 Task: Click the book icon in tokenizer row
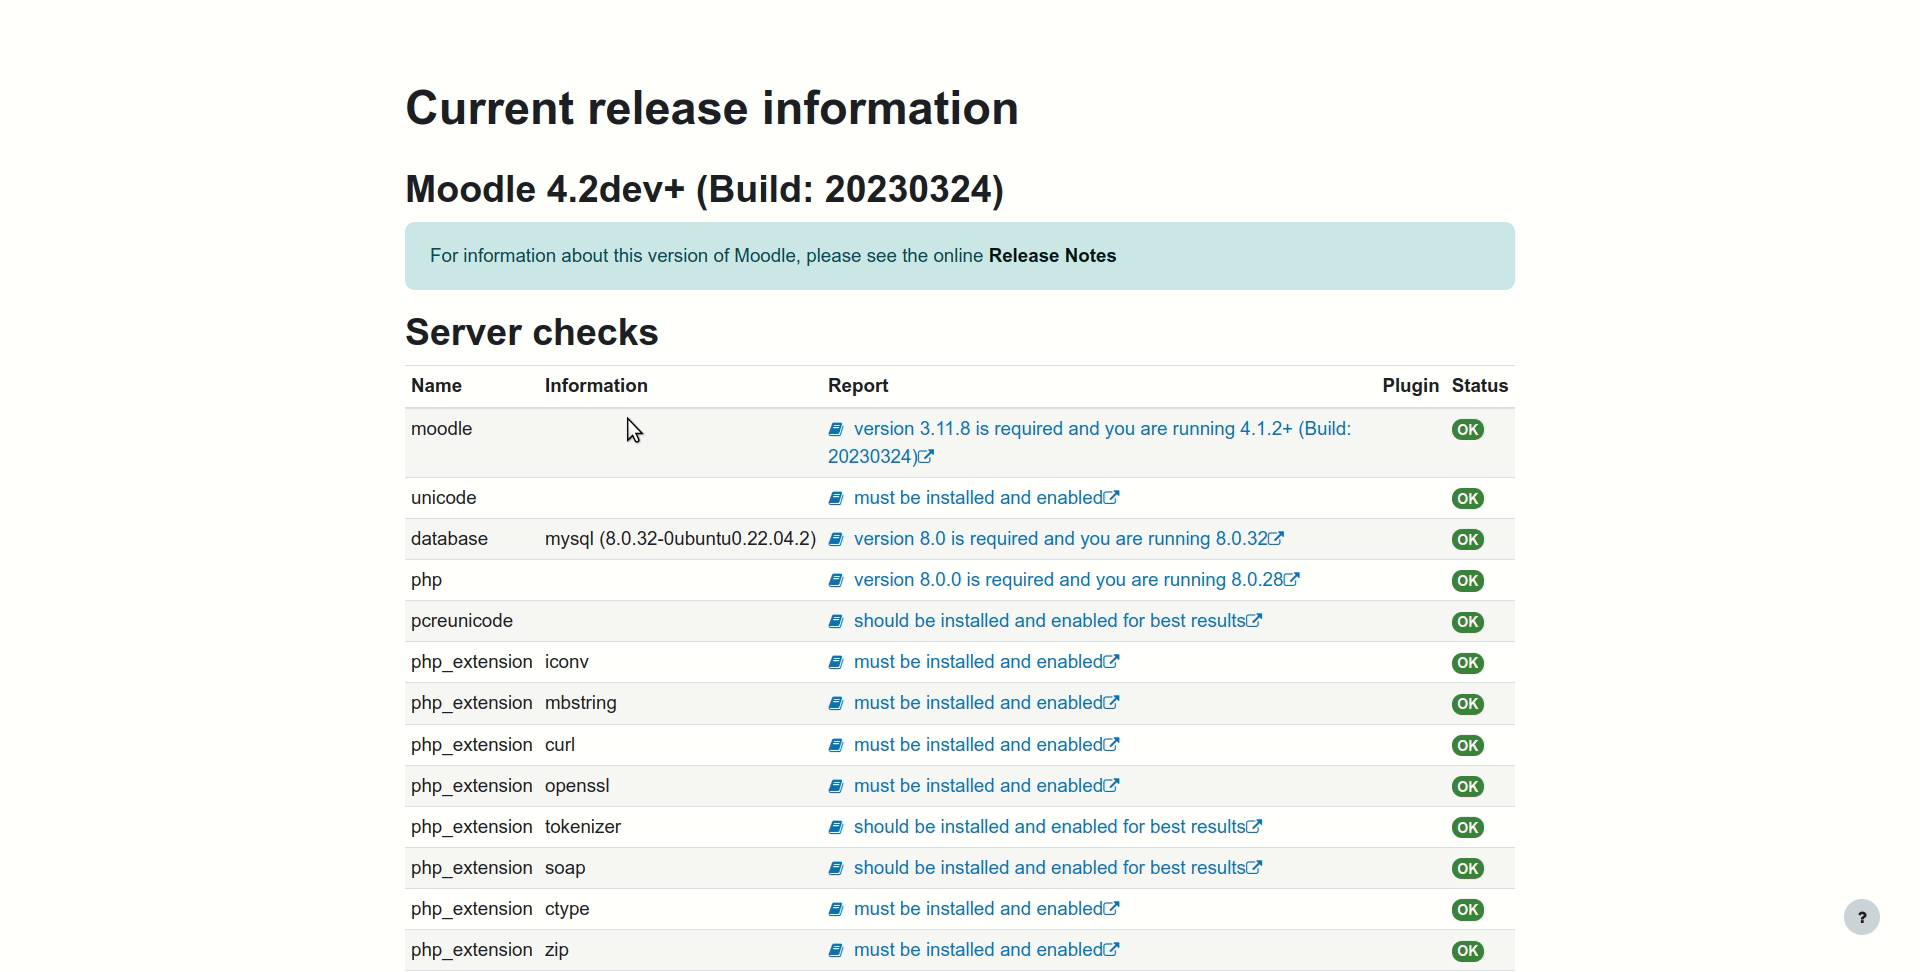[x=836, y=828]
